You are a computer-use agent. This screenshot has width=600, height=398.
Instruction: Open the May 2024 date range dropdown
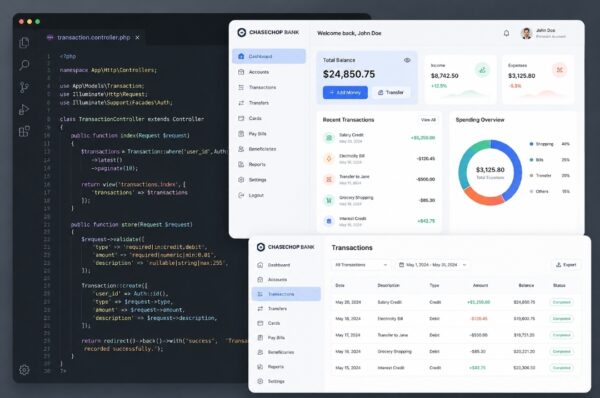coord(432,265)
